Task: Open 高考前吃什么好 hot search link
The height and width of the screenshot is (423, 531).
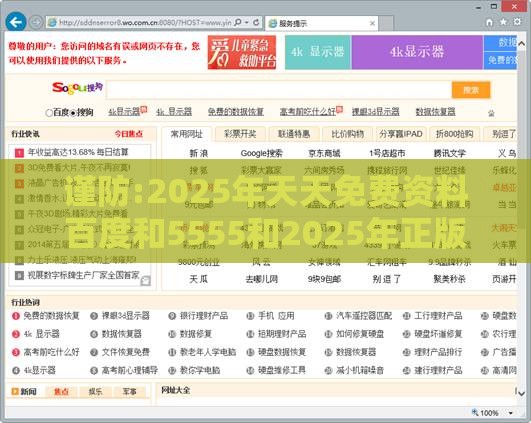Action: (x=307, y=111)
